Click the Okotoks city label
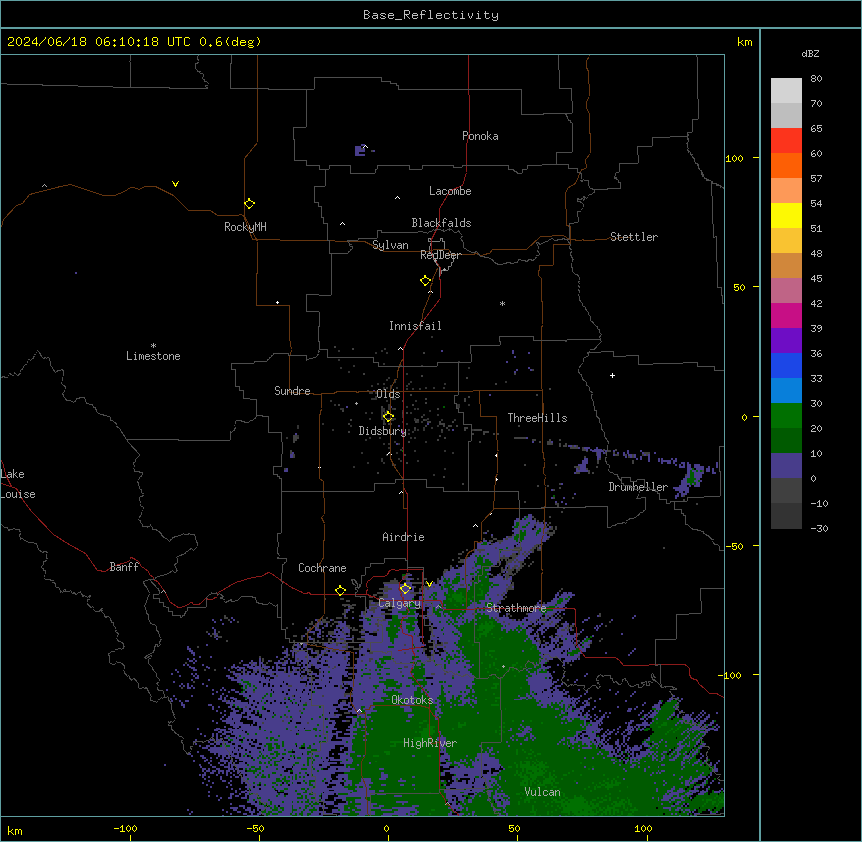 coord(412,700)
